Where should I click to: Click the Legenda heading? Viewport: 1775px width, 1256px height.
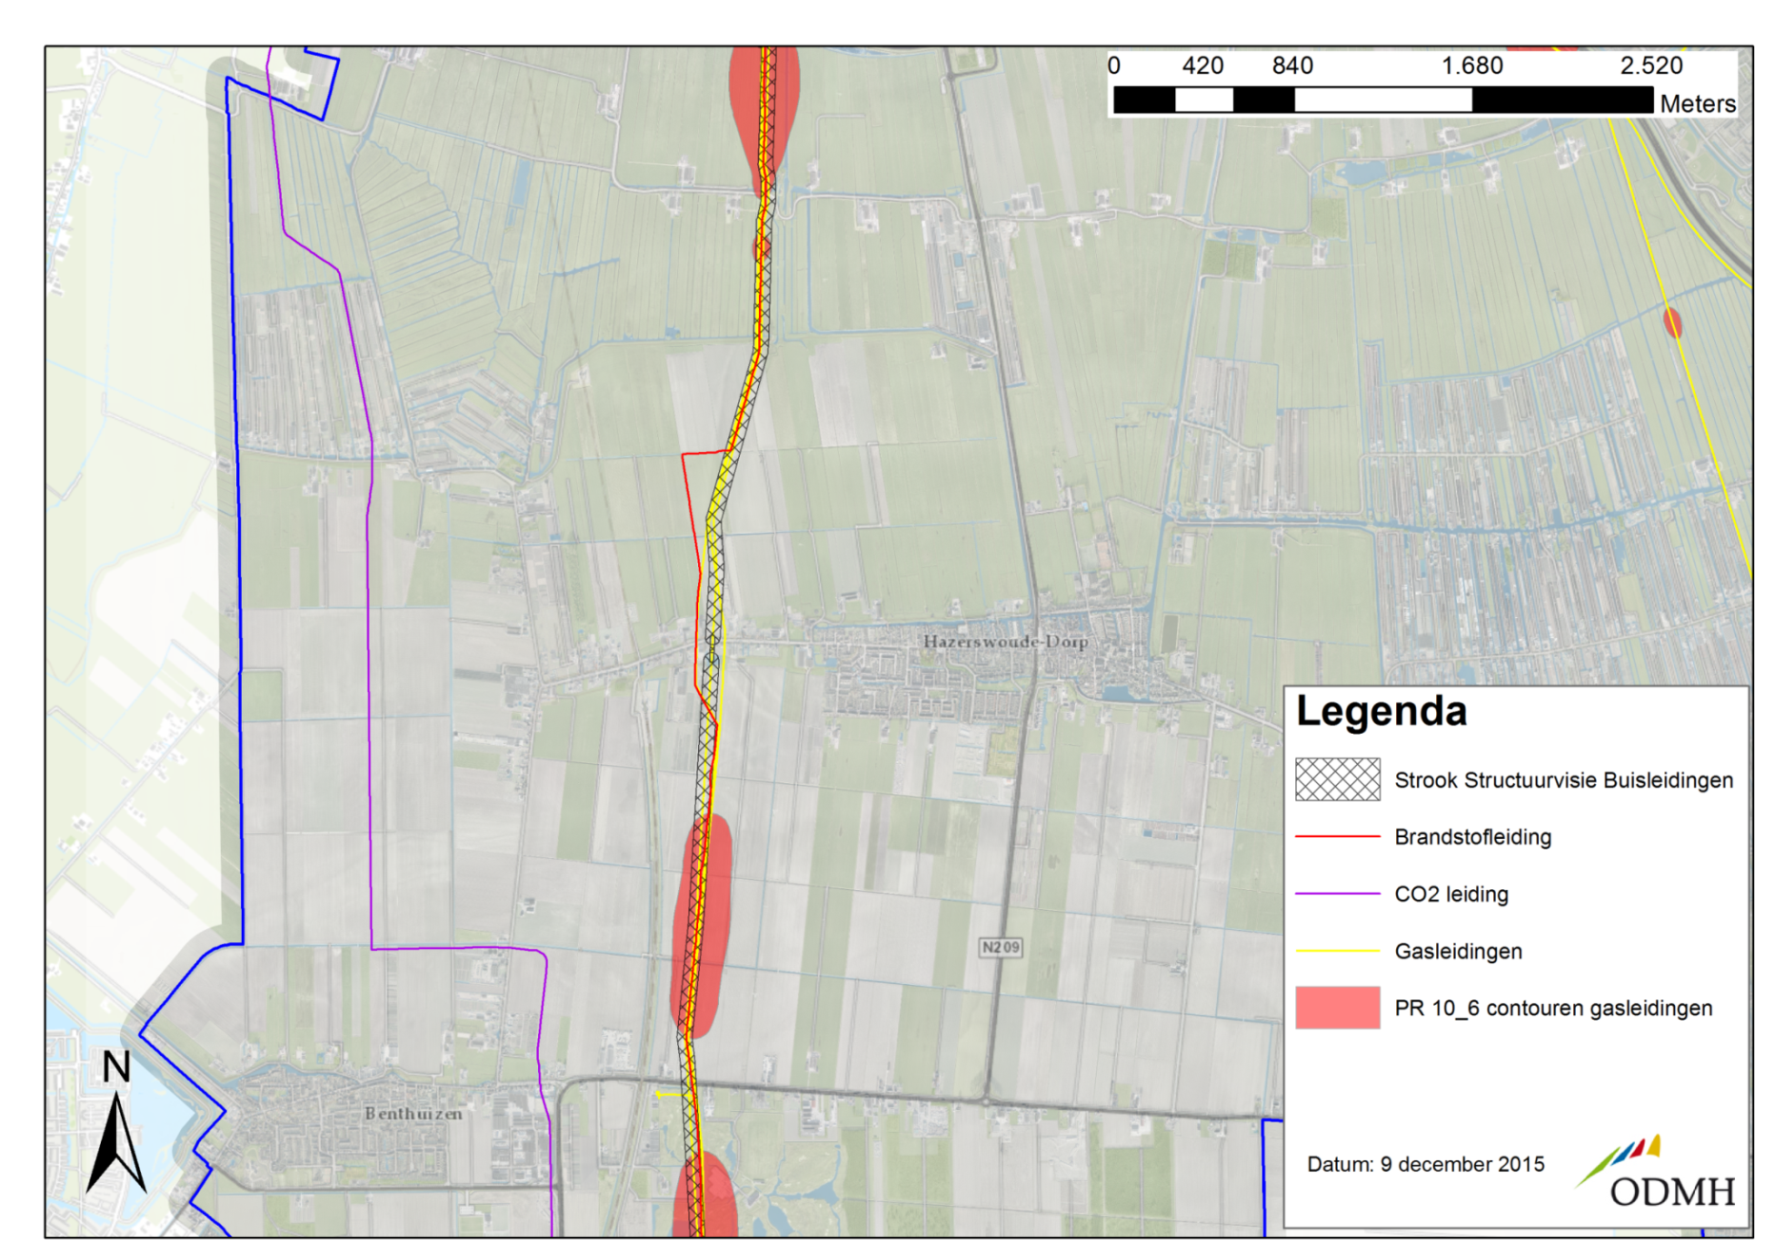[x=1381, y=712]
